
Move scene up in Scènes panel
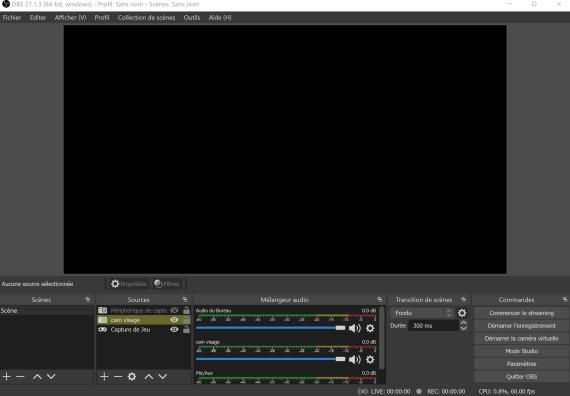point(37,377)
